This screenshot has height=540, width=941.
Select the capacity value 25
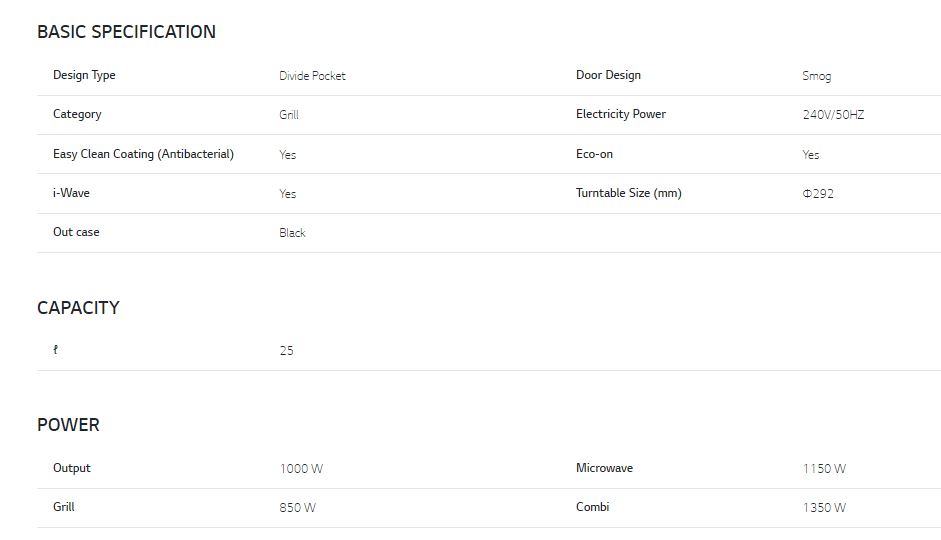click(x=286, y=351)
